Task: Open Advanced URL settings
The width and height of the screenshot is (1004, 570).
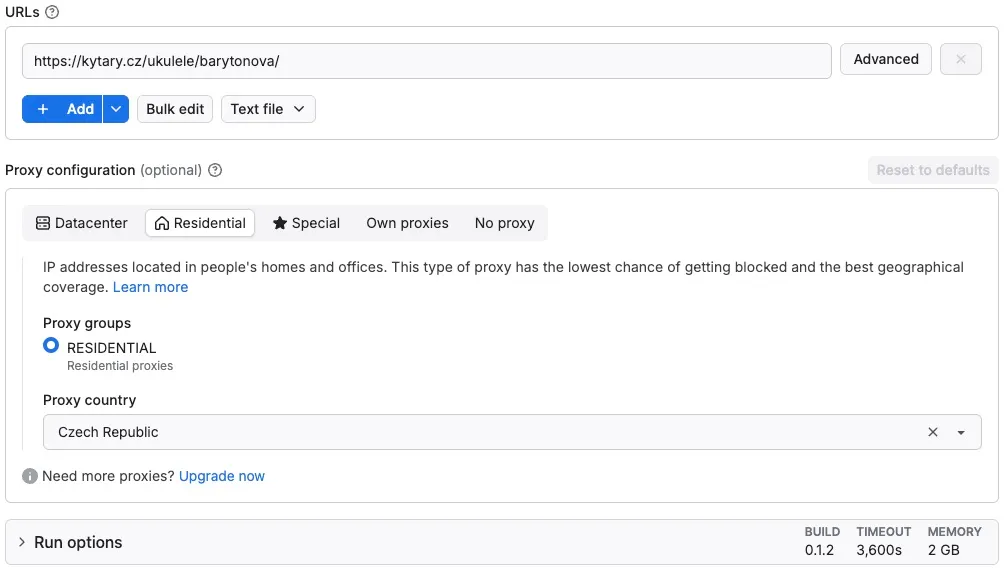Action: point(886,59)
